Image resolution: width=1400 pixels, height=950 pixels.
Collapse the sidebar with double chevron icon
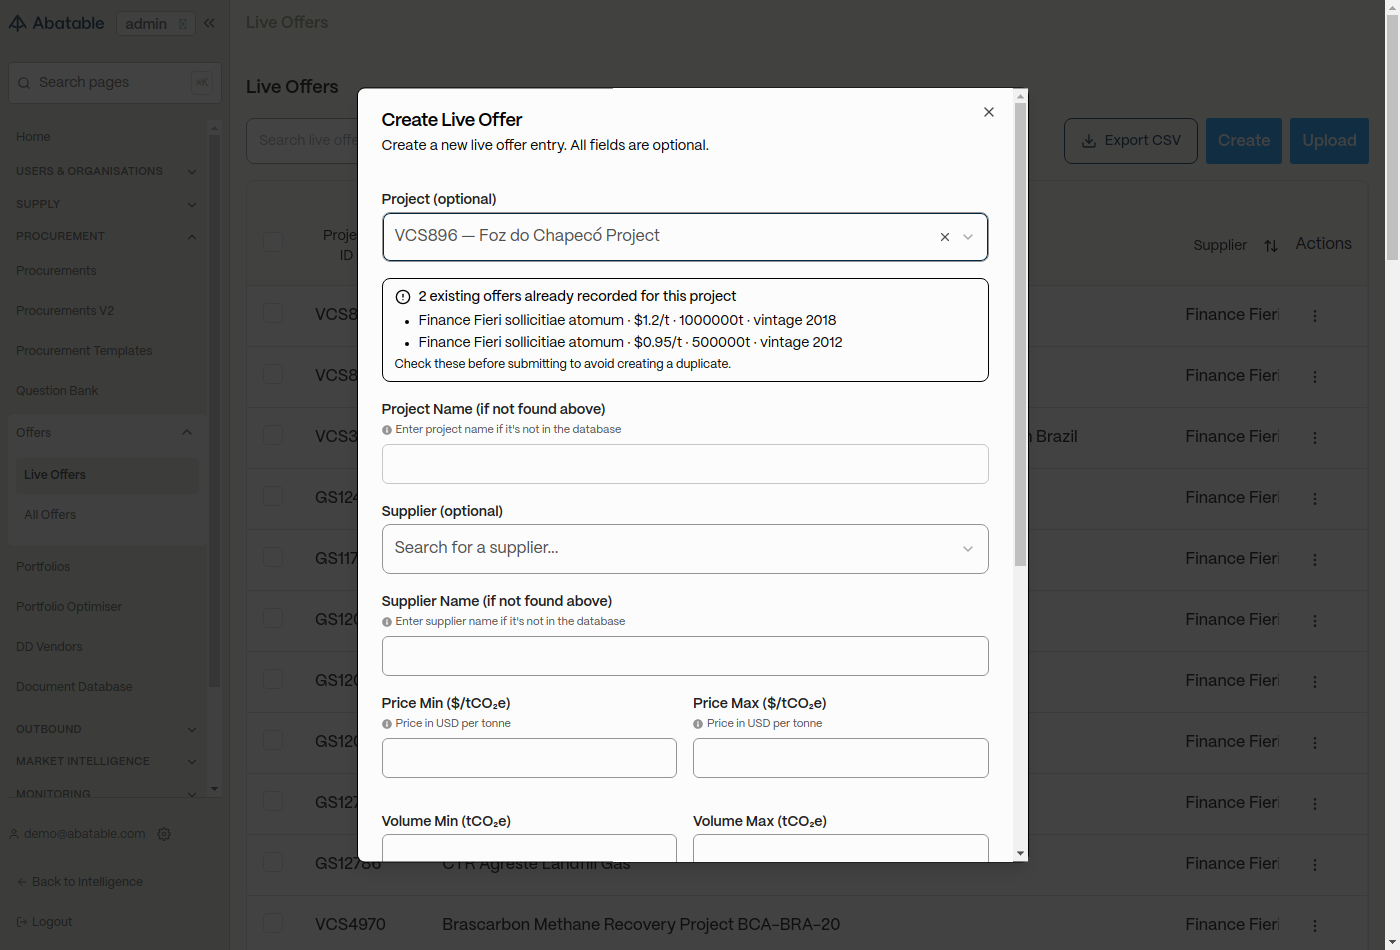(x=209, y=23)
